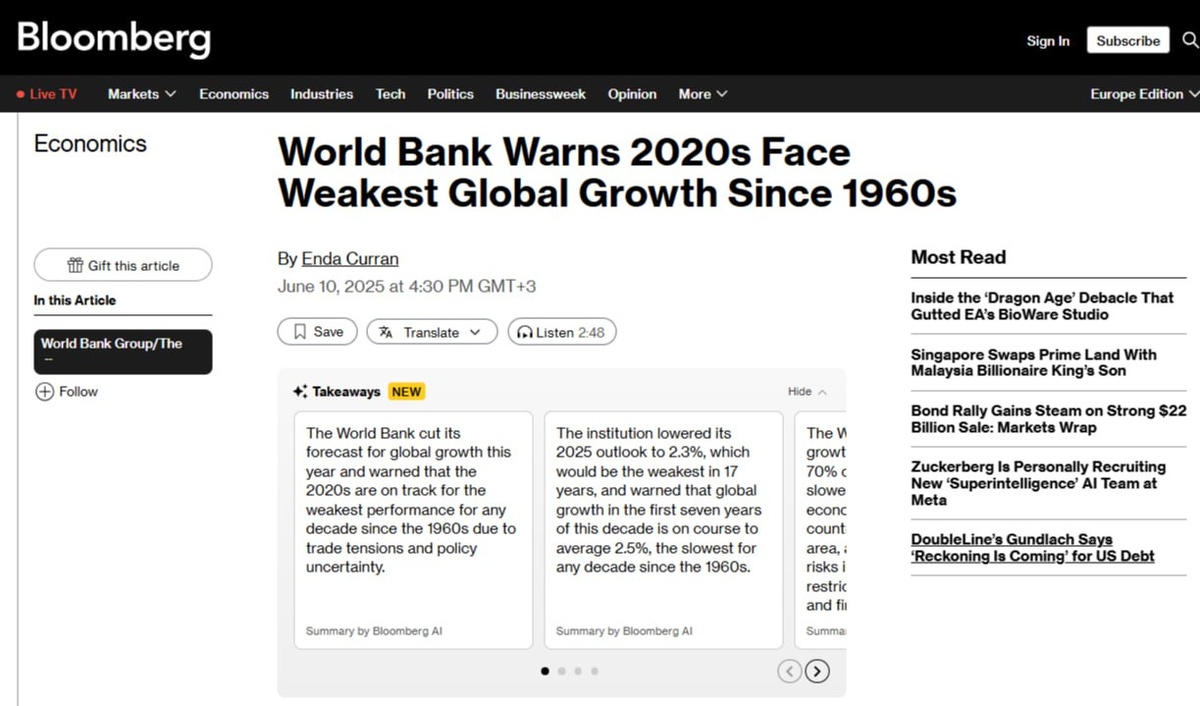
Task: Click the bookmark Save button
Action: [317, 332]
